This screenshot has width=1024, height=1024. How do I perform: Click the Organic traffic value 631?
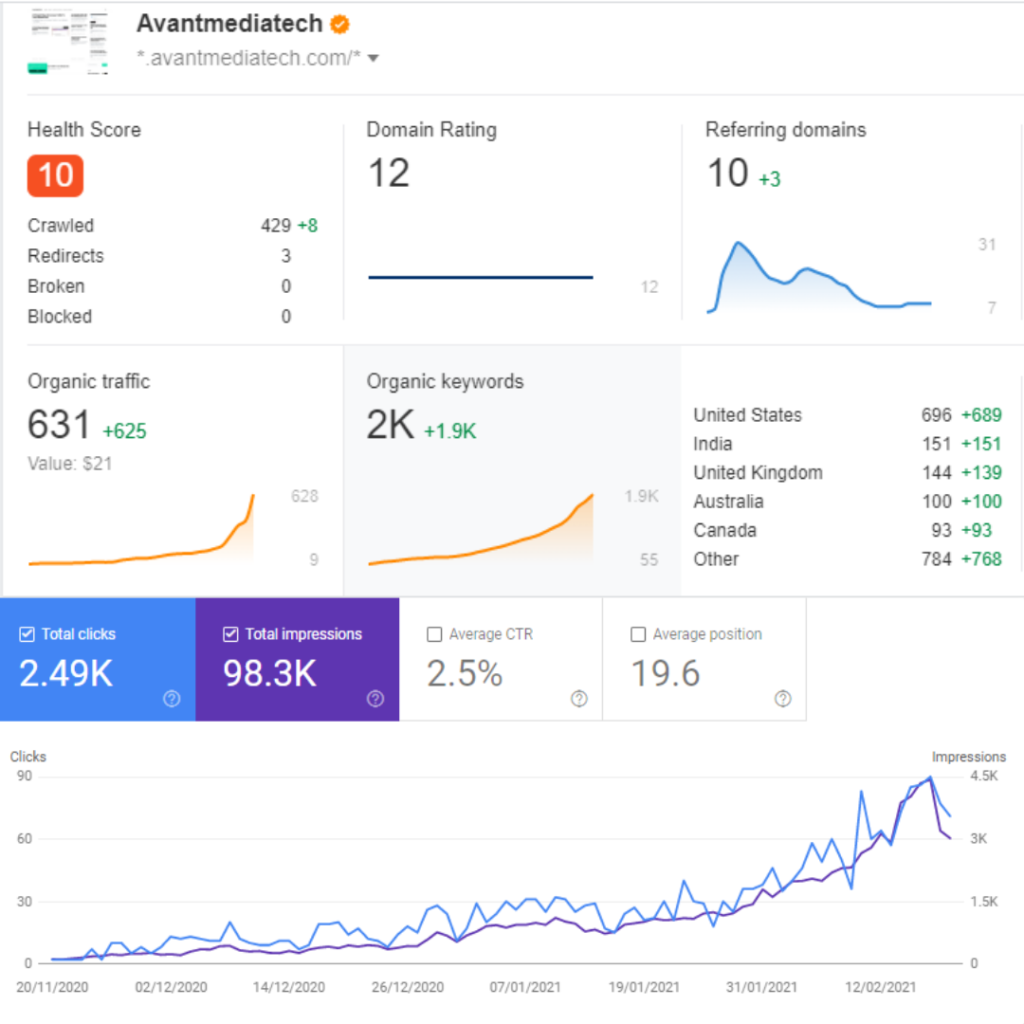59,424
